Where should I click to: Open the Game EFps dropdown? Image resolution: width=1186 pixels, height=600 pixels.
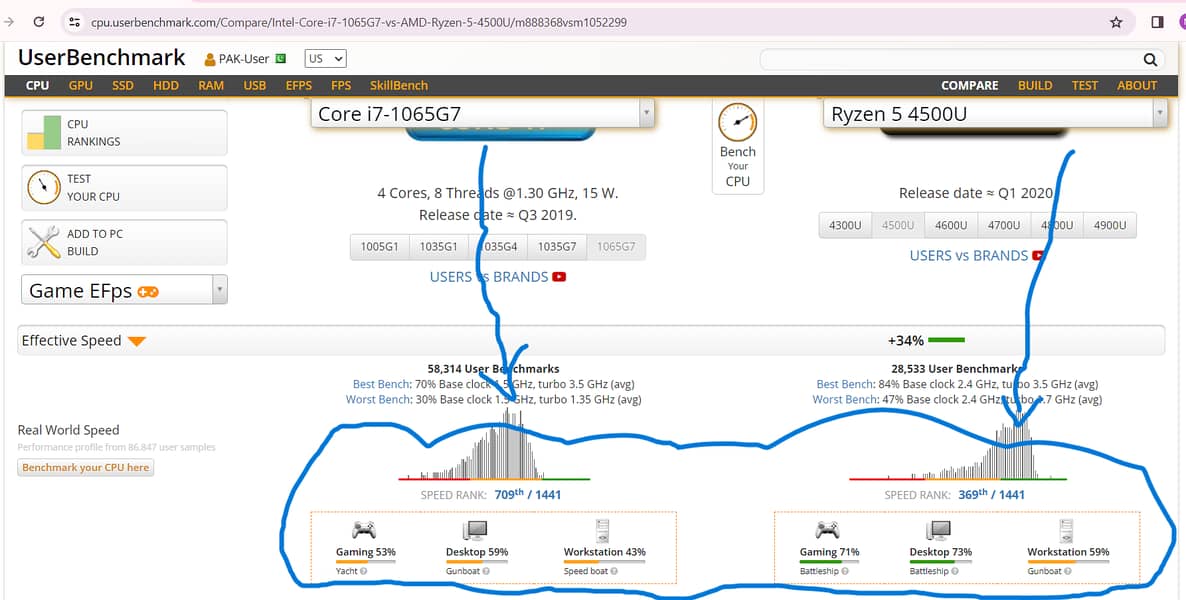219,291
